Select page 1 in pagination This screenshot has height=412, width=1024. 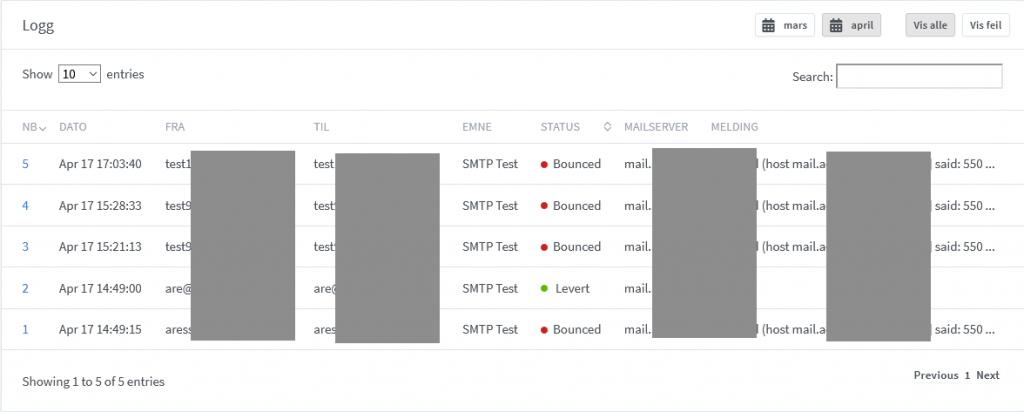967,375
